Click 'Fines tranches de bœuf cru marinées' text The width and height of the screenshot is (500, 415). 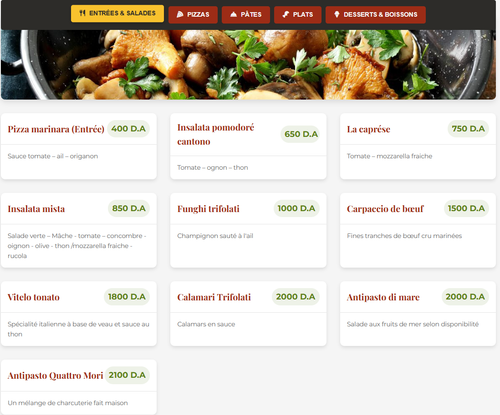click(404, 236)
